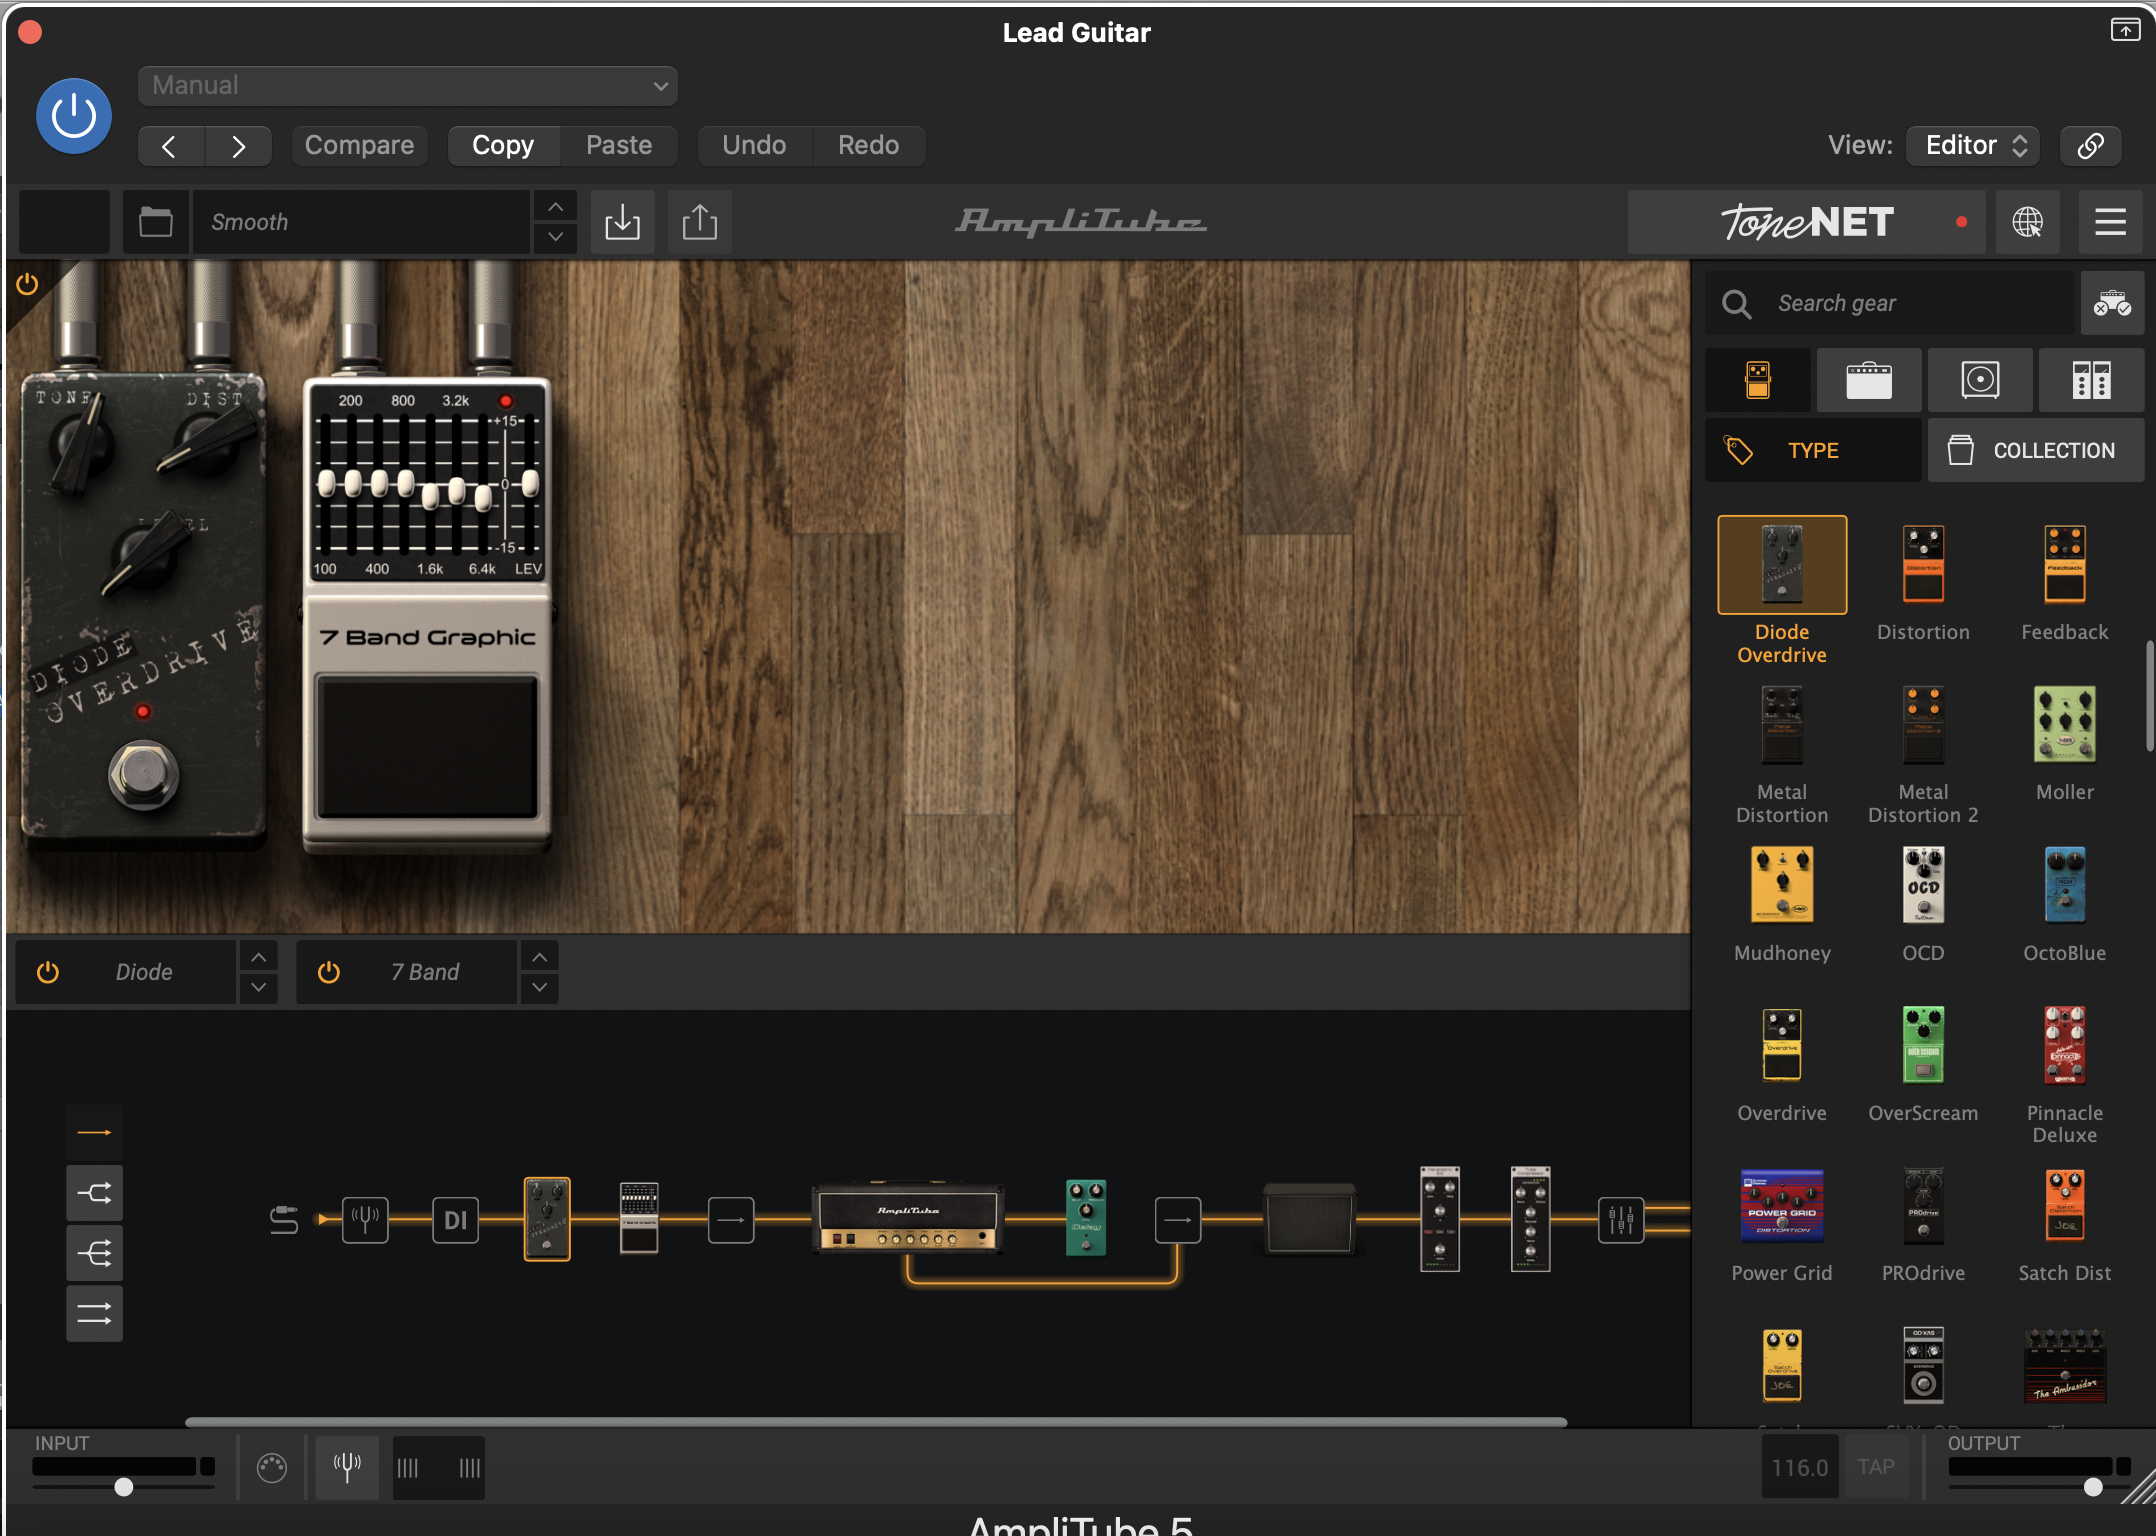Select the green Delay pedal in chain
The height and width of the screenshot is (1536, 2156).
coord(1086,1217)
